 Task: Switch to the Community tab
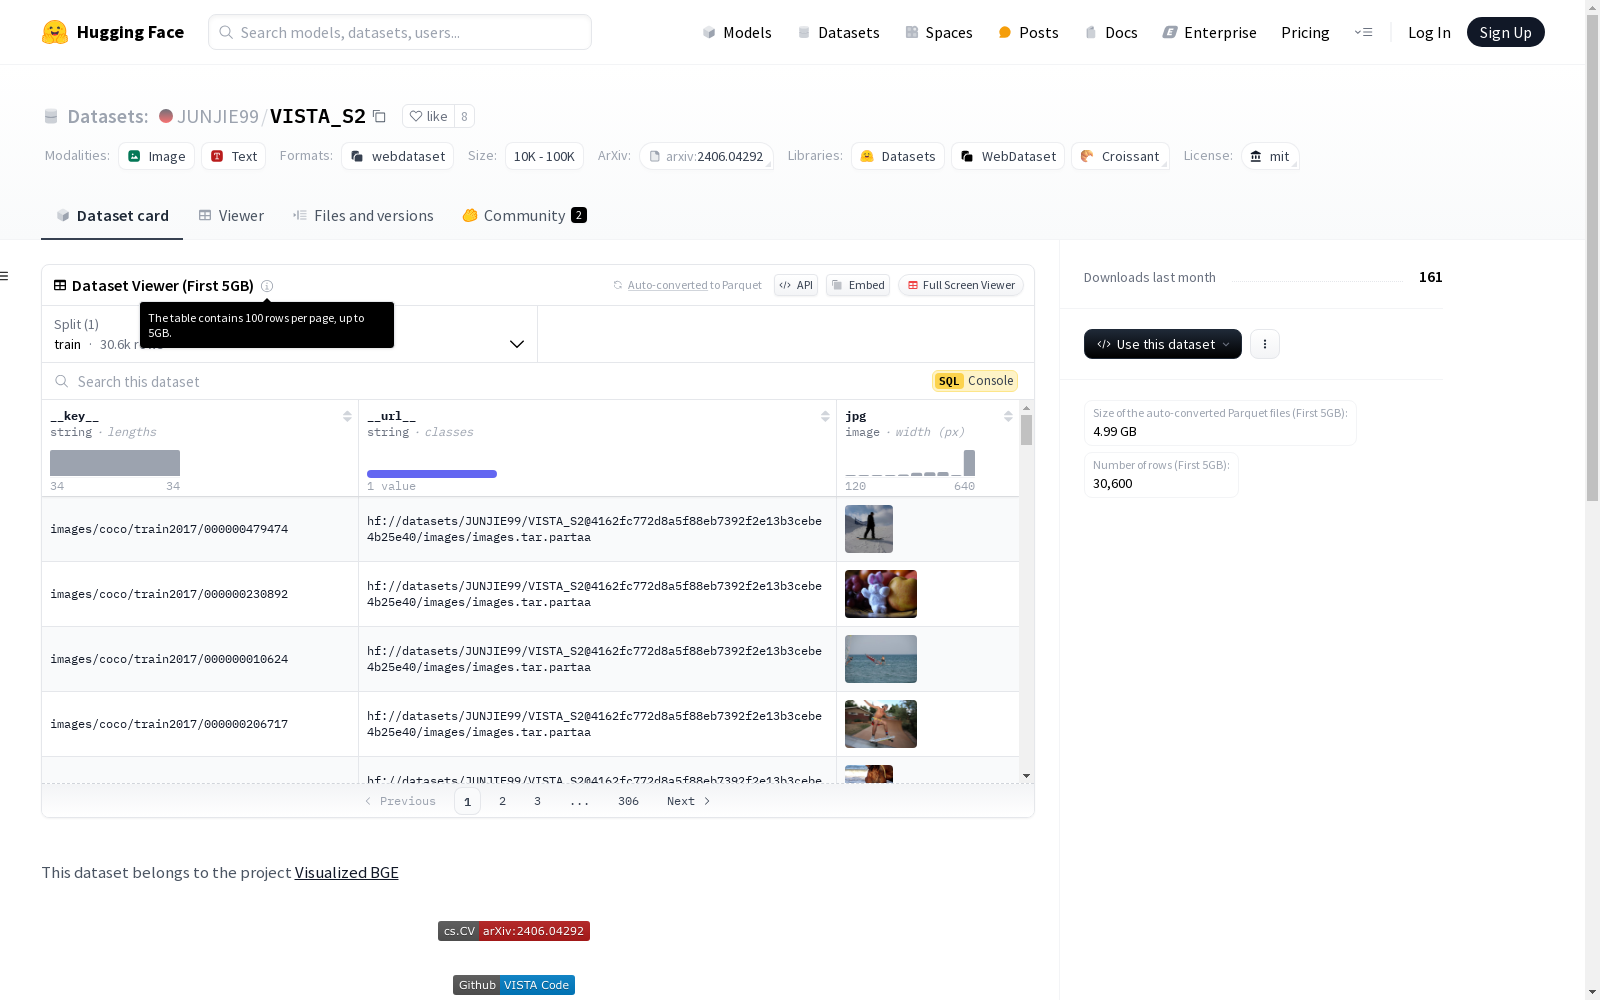(524, 216)
